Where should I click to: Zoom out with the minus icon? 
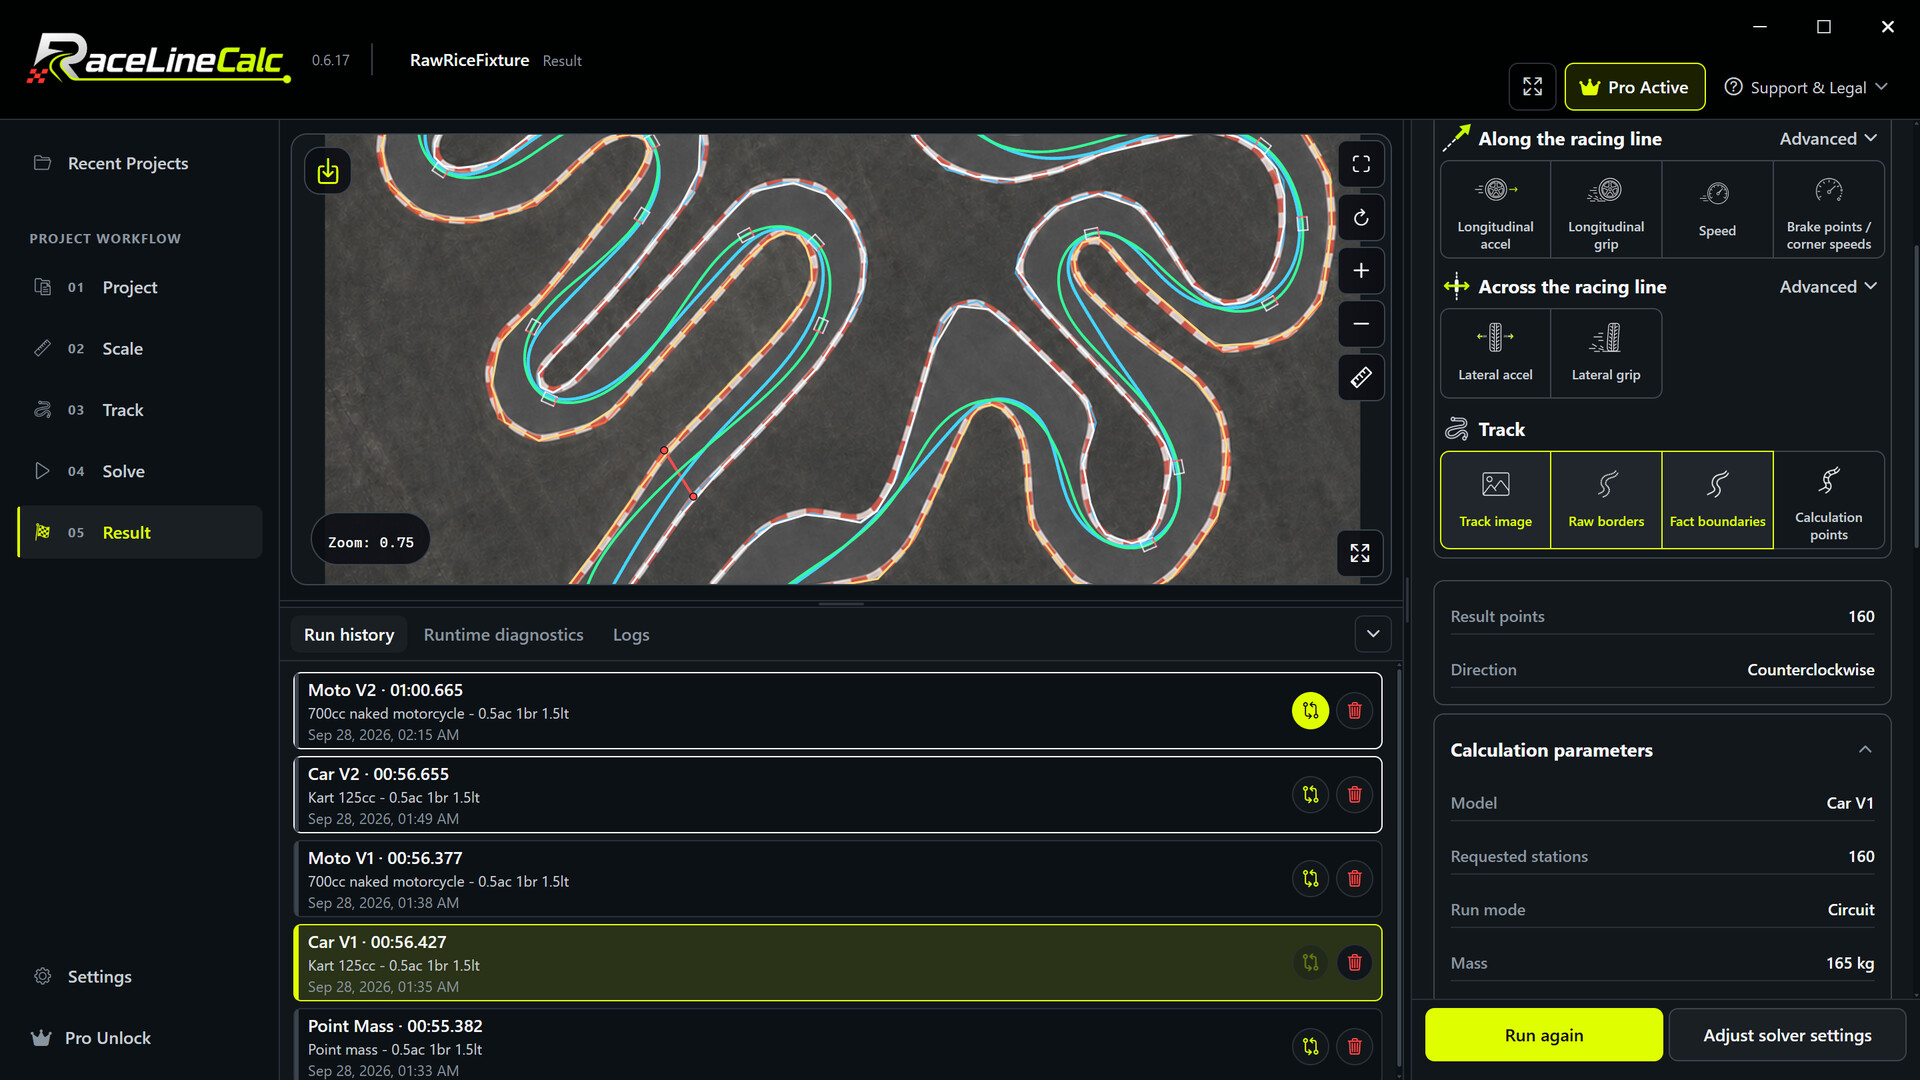tap(1361, 324)
